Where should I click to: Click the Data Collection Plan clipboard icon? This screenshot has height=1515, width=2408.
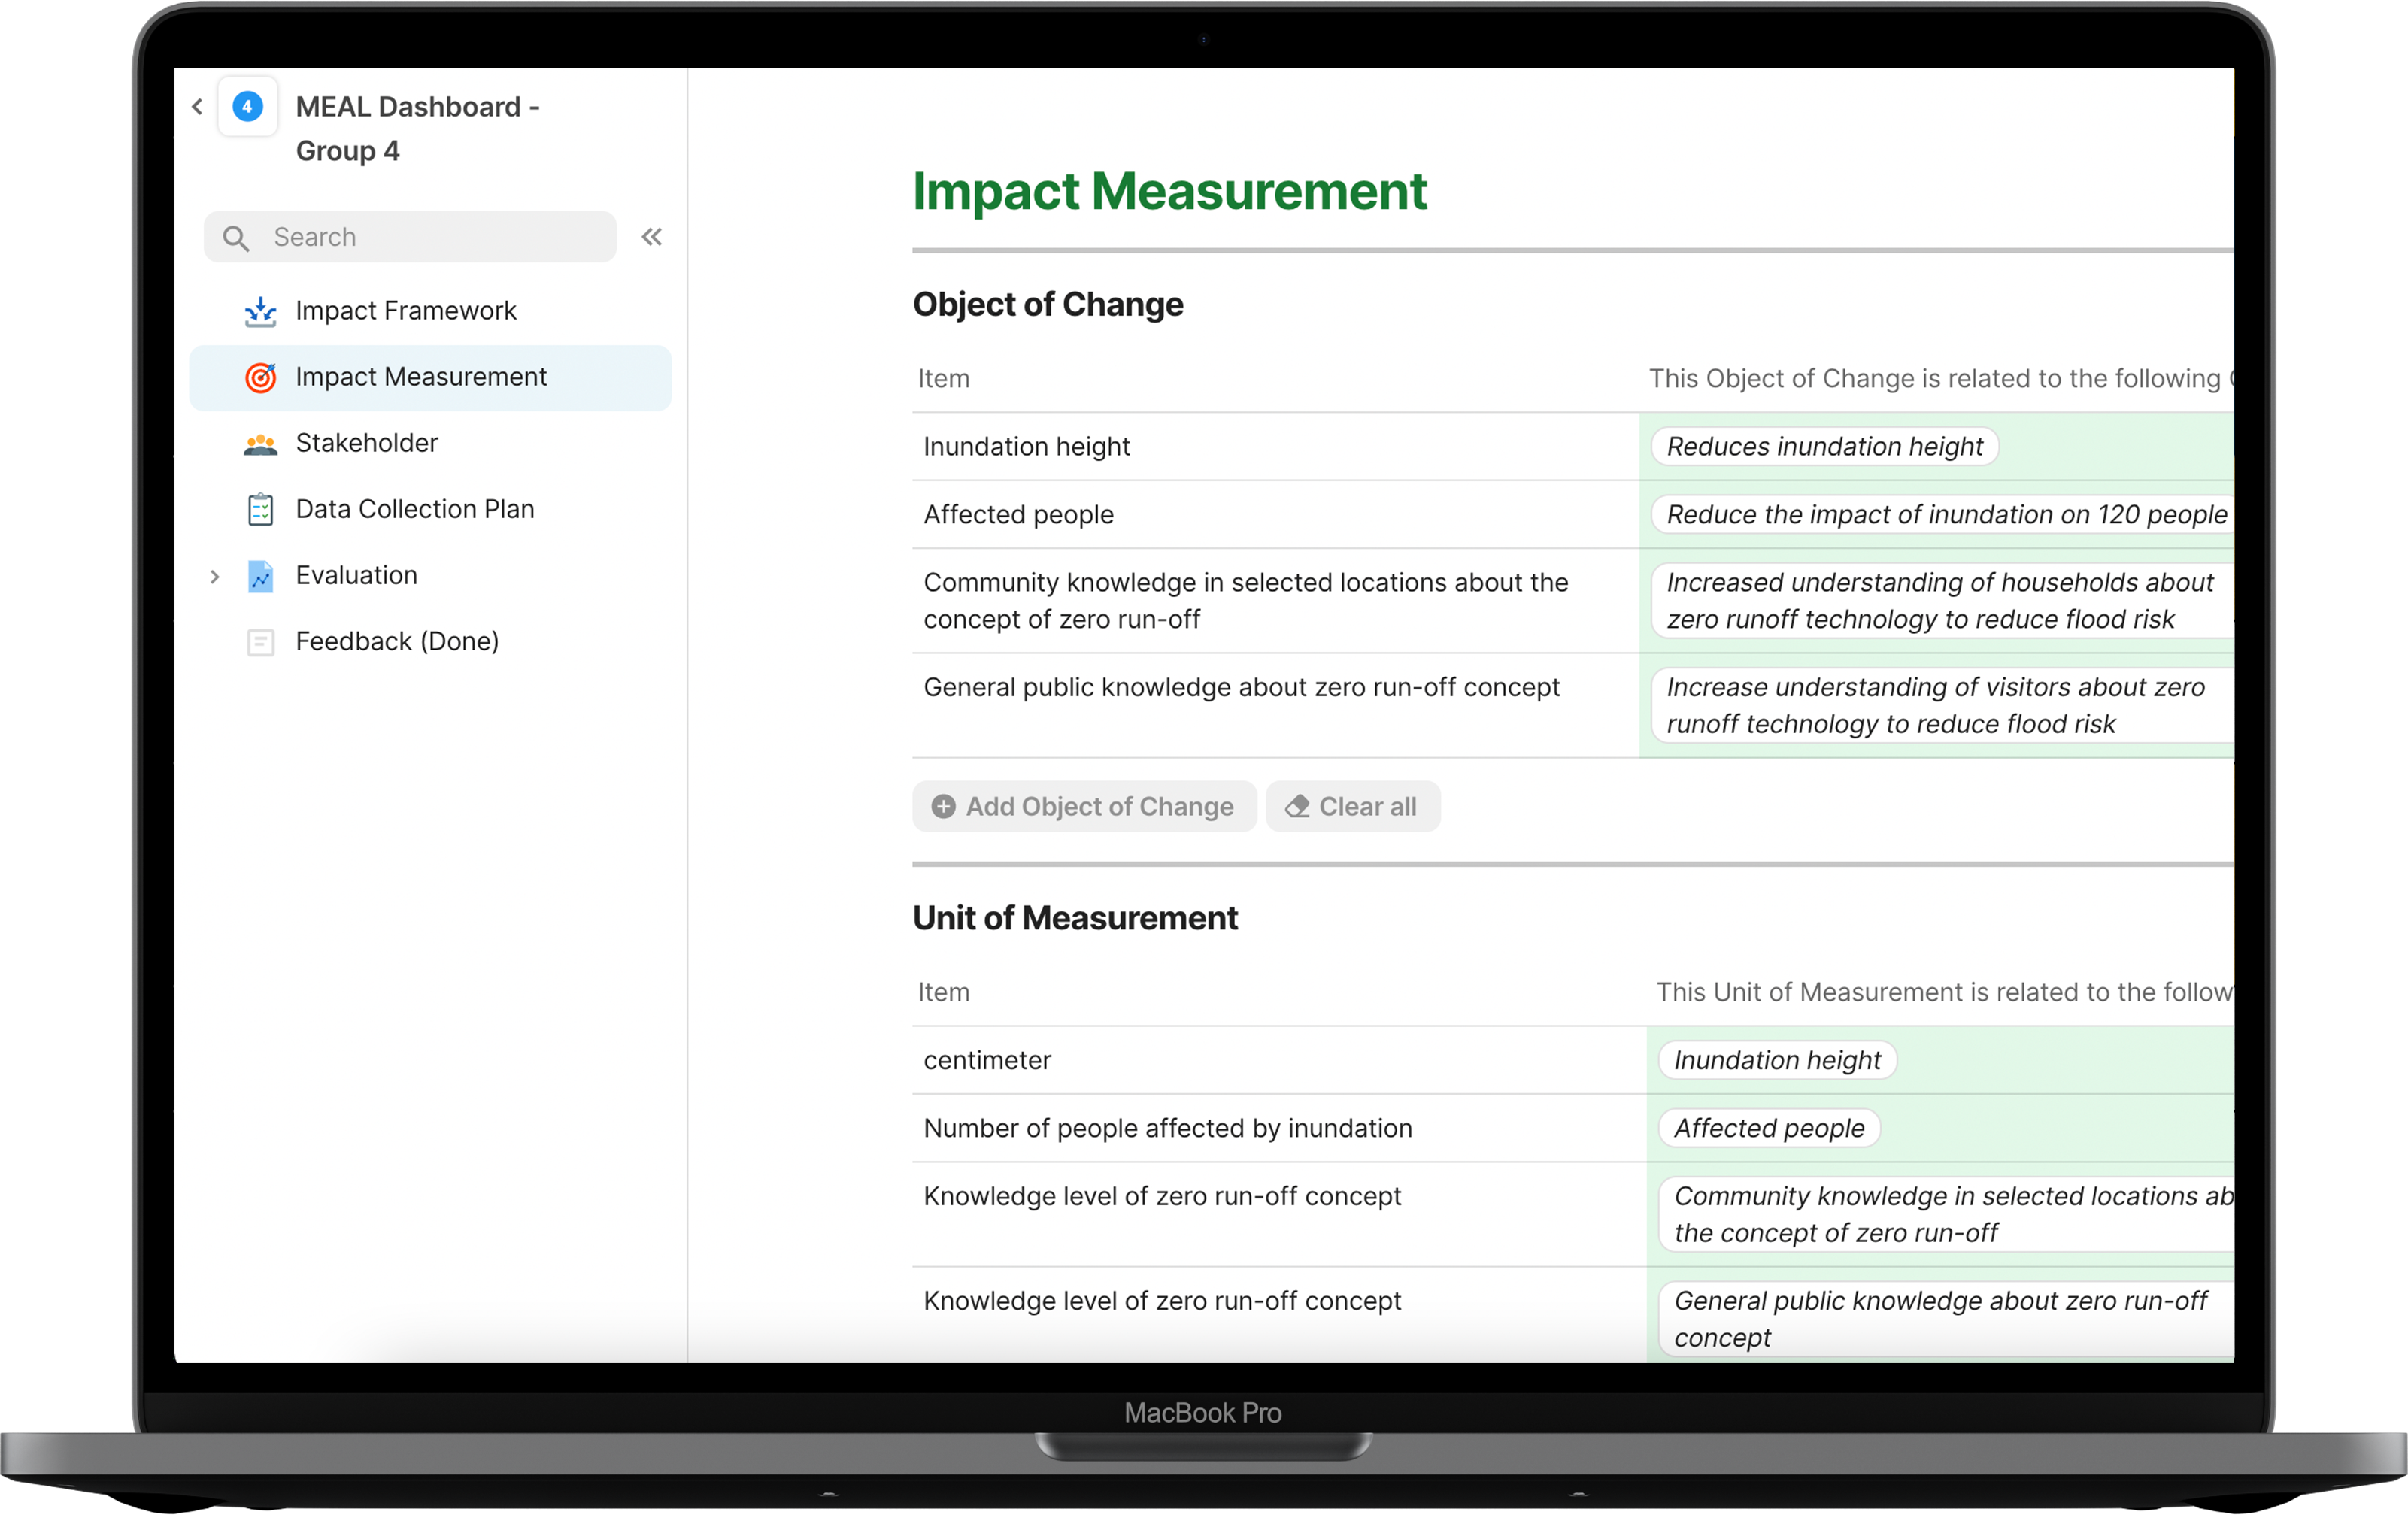click(x=260, y=510)
